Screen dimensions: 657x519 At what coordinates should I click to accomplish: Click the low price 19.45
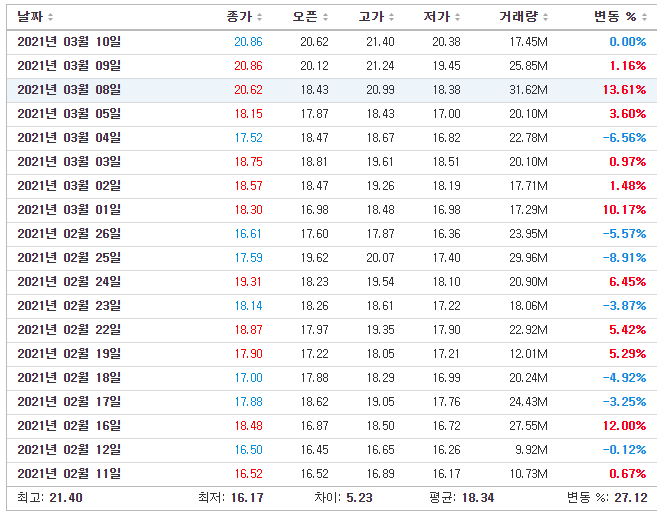click(446, 66)
